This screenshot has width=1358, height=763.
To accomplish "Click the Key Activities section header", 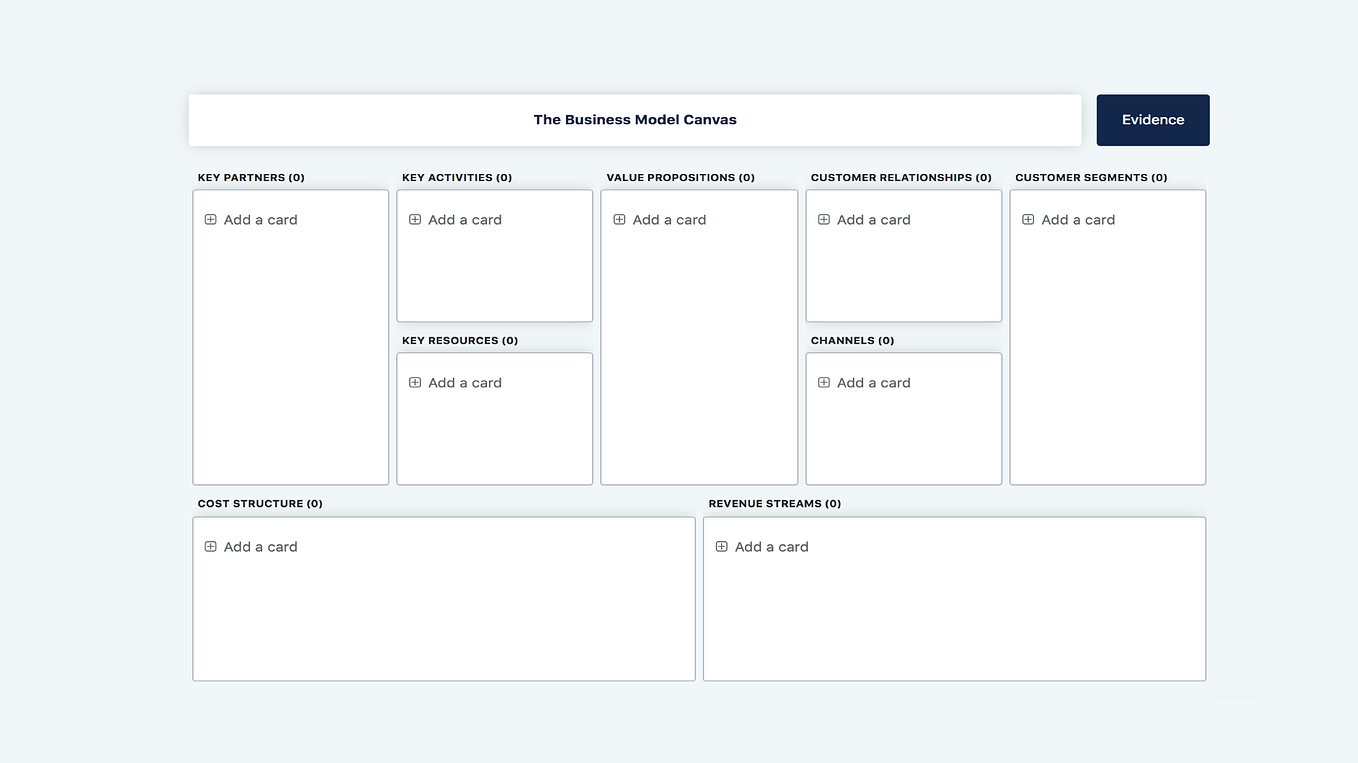I will tap(456, 177).
